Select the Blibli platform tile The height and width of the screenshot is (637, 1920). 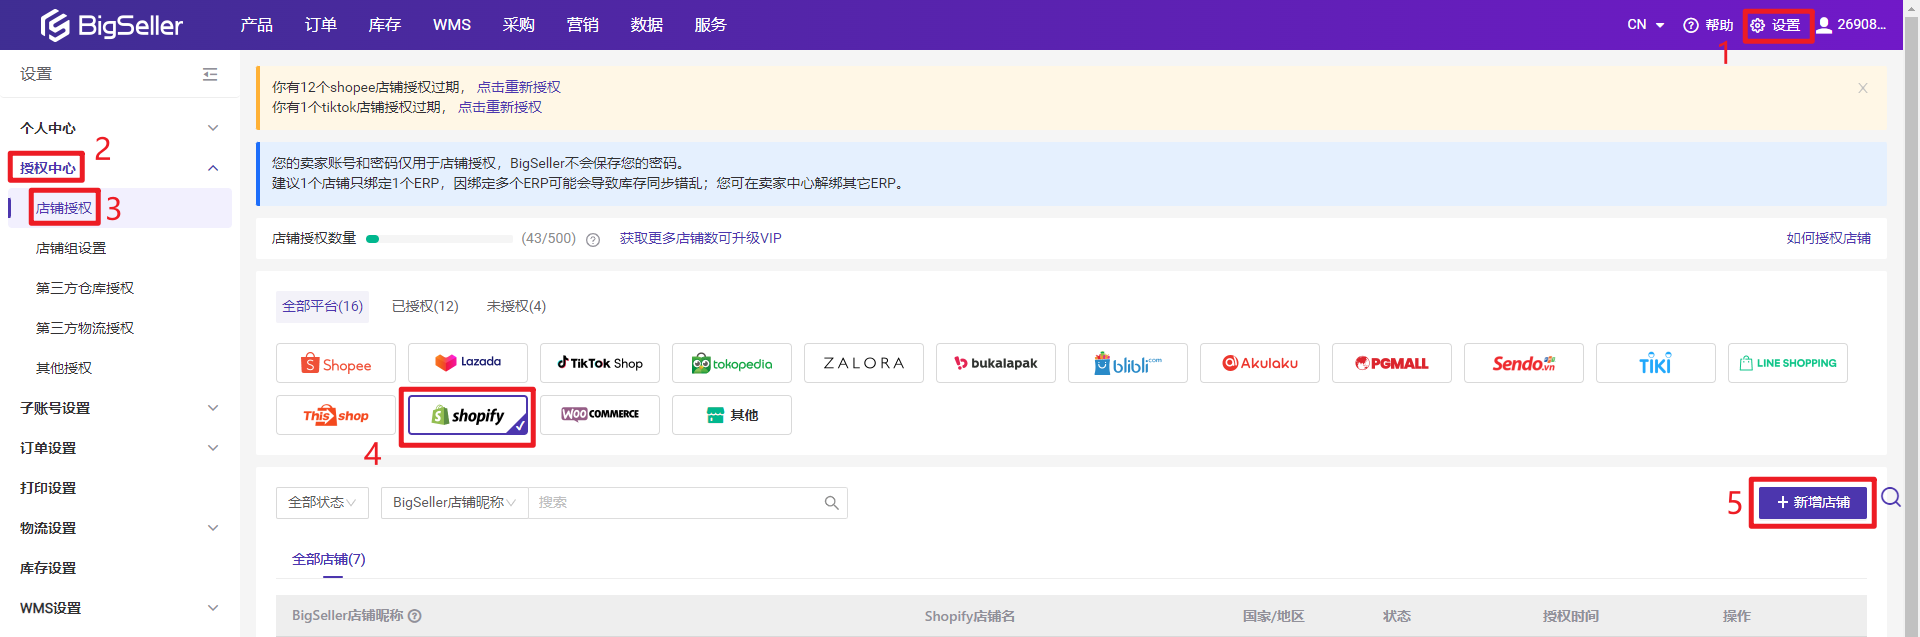click(x=1128, y=363)
